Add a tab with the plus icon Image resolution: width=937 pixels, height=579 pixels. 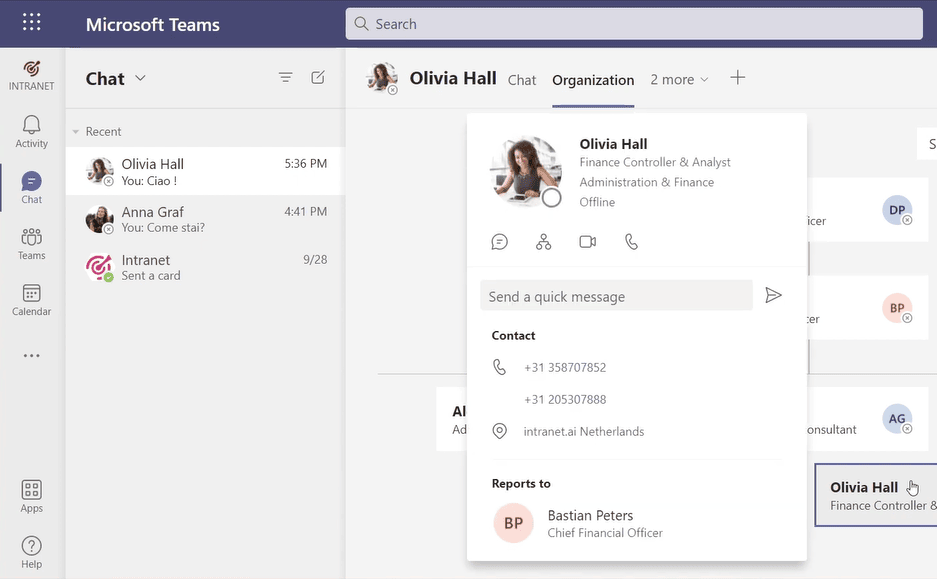(738, 78)
